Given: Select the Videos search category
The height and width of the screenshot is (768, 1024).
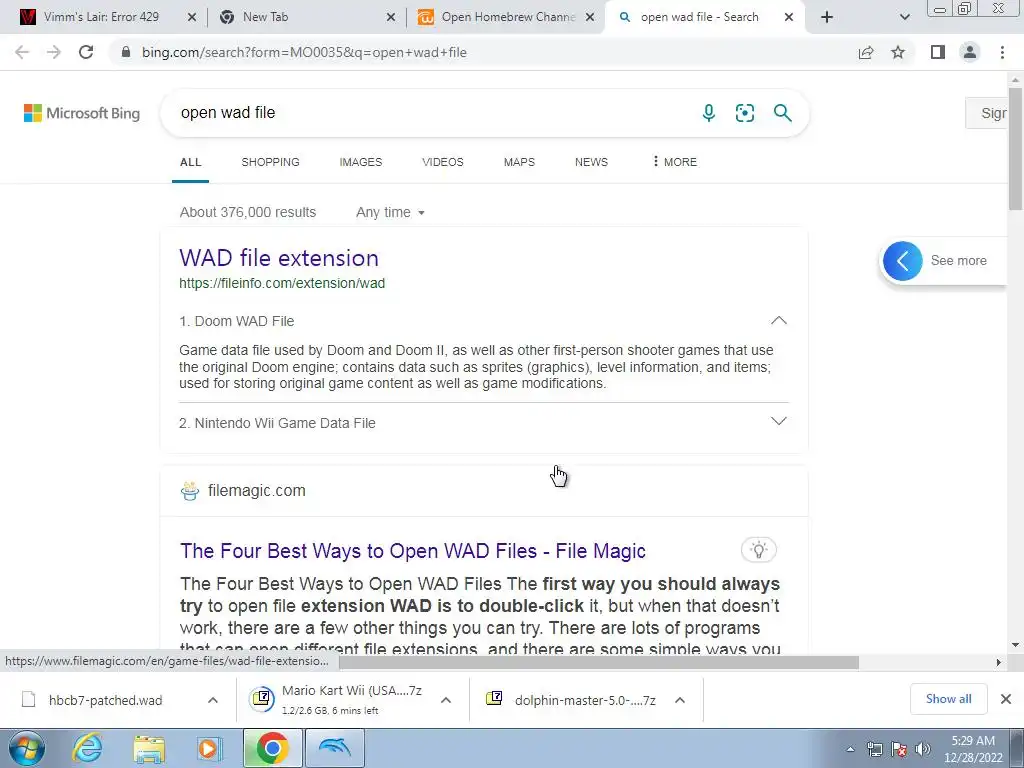Looking at the screenshot, I should 443,162.
